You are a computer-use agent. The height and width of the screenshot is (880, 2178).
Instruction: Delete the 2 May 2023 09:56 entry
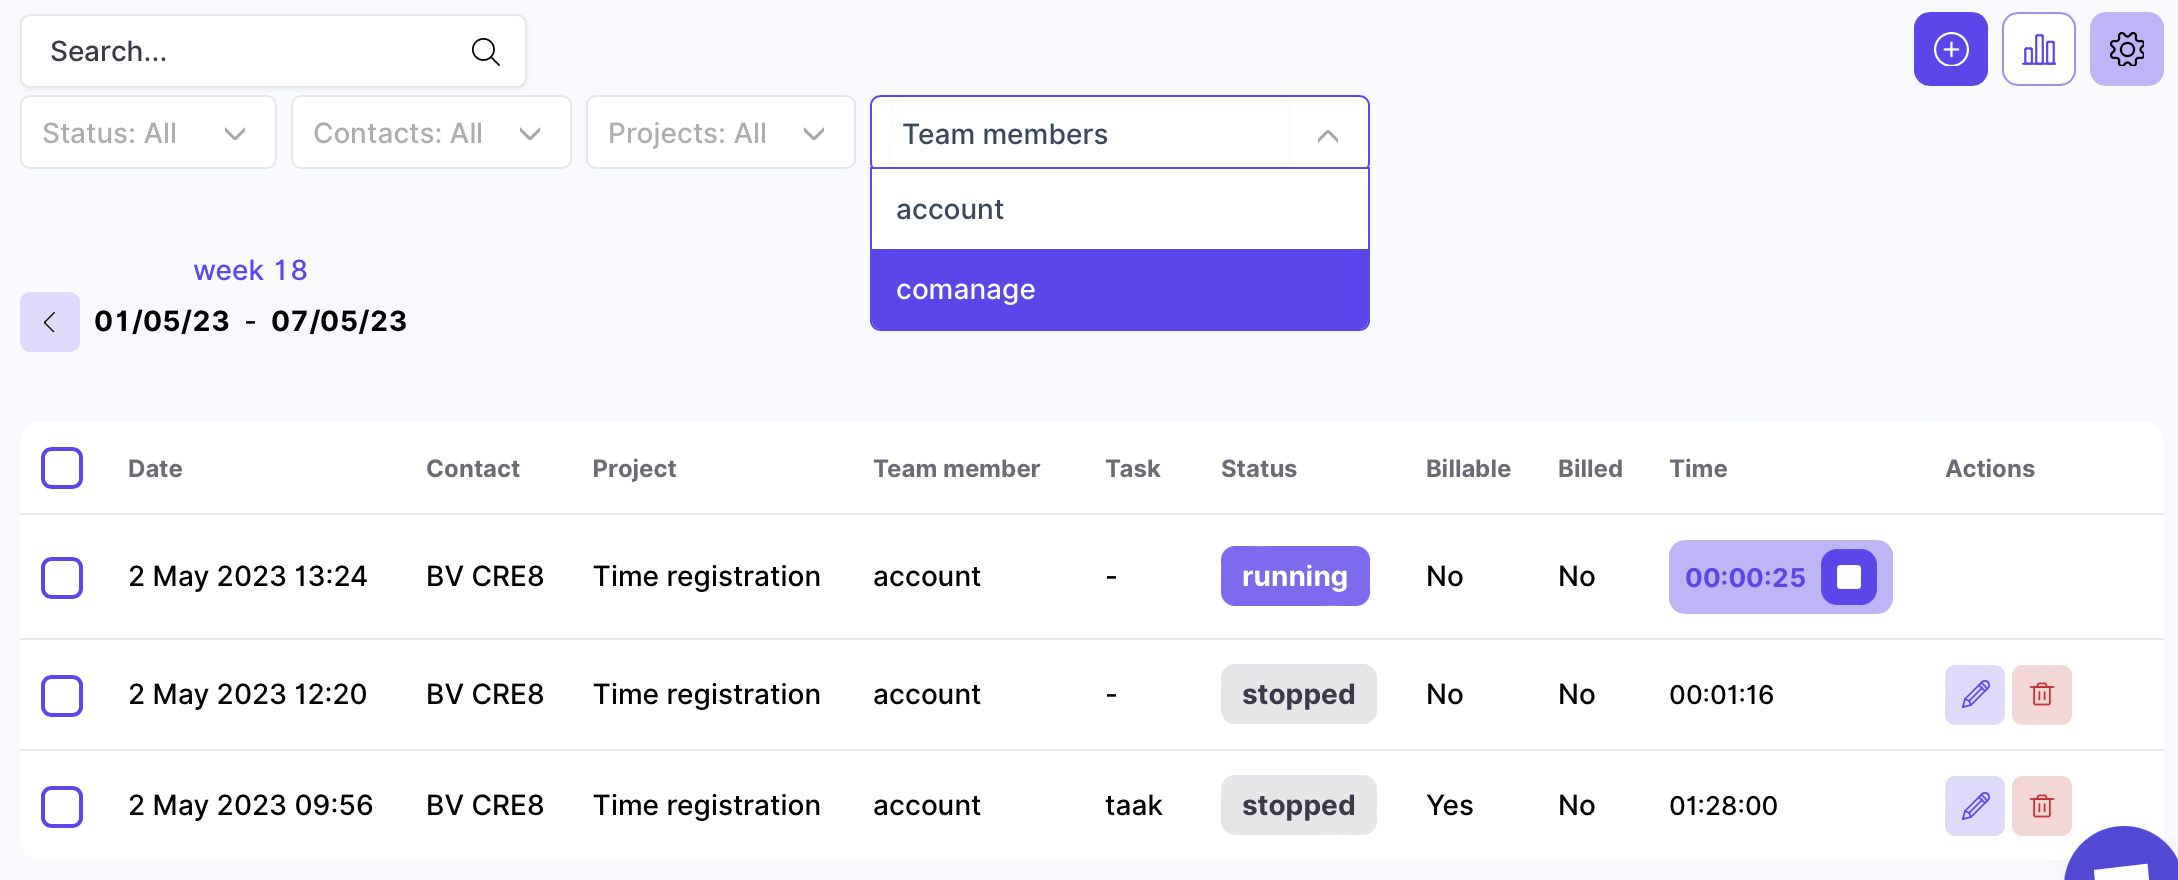[2041, 805]
